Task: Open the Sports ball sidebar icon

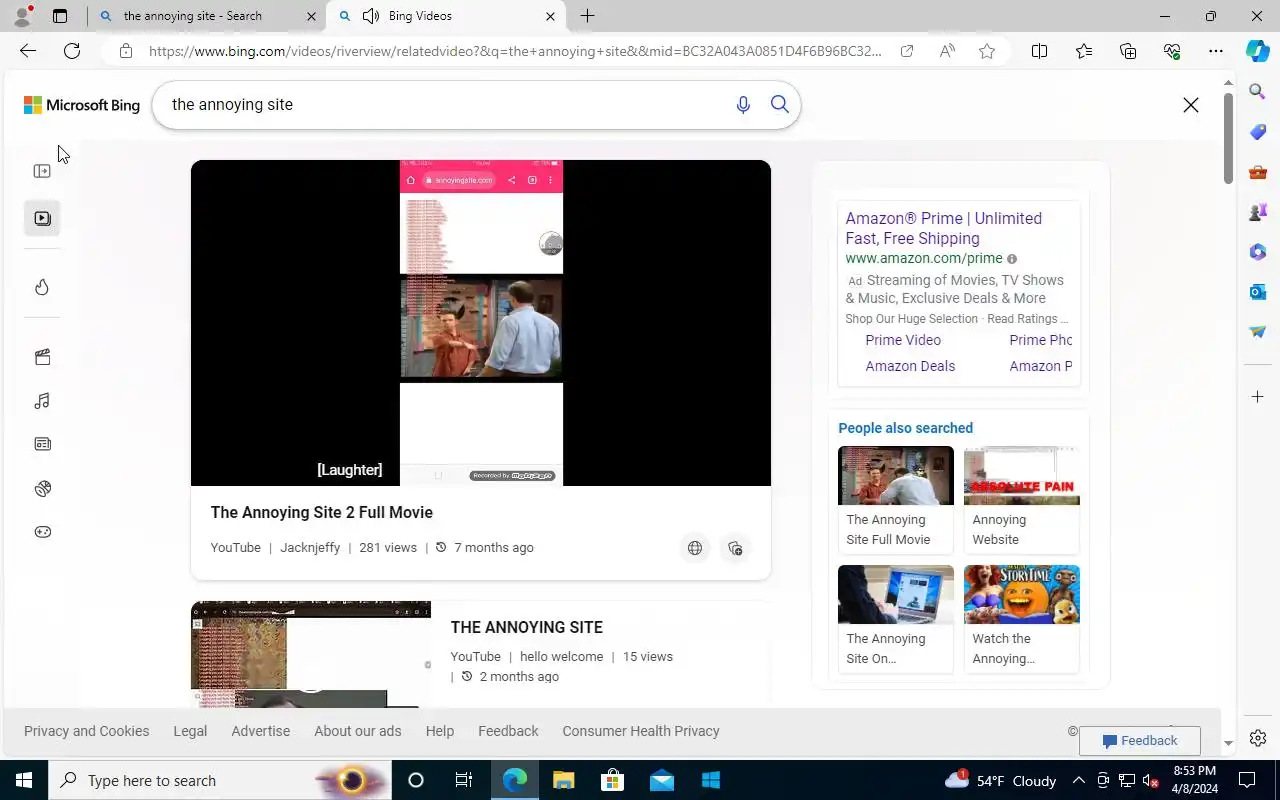Action: (x=42, y=488)
